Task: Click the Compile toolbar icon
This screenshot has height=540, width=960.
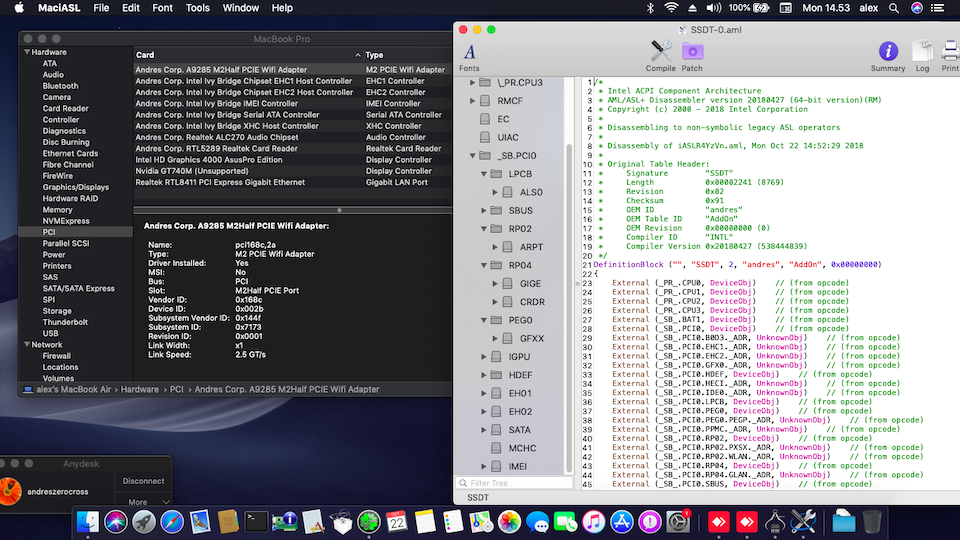Action: point(660,54)
